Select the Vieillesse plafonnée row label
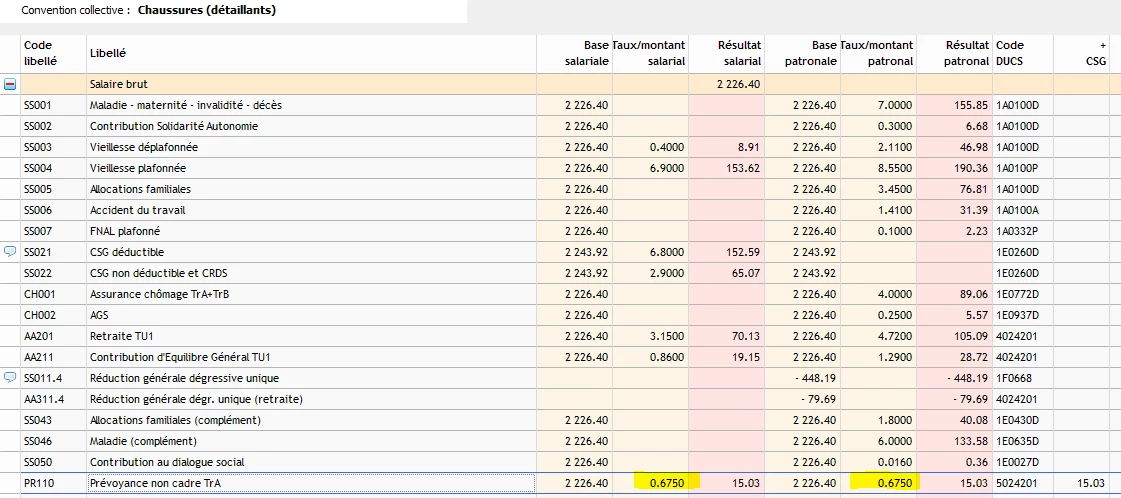The height and width of the screenshot is (498, 1121). coord(138,168)
